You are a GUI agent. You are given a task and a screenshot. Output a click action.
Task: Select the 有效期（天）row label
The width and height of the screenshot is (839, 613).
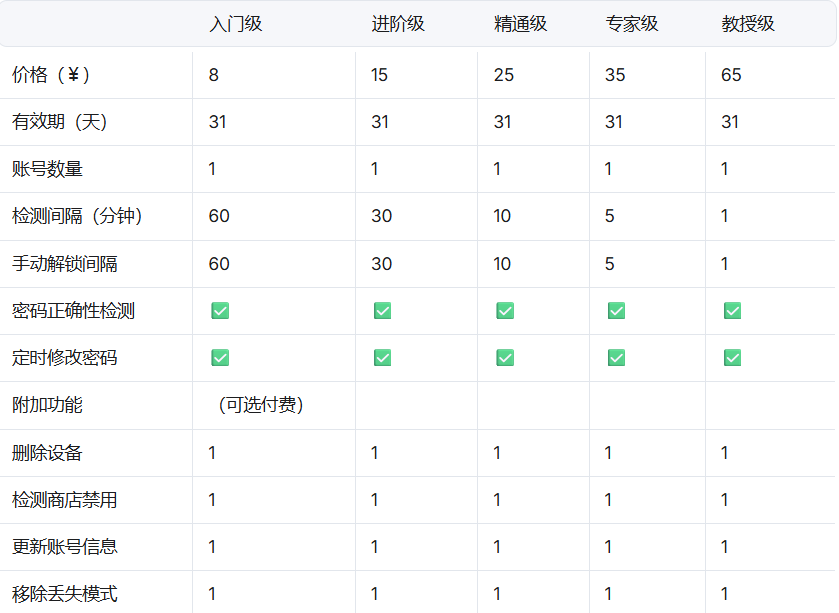coord(59,122)
